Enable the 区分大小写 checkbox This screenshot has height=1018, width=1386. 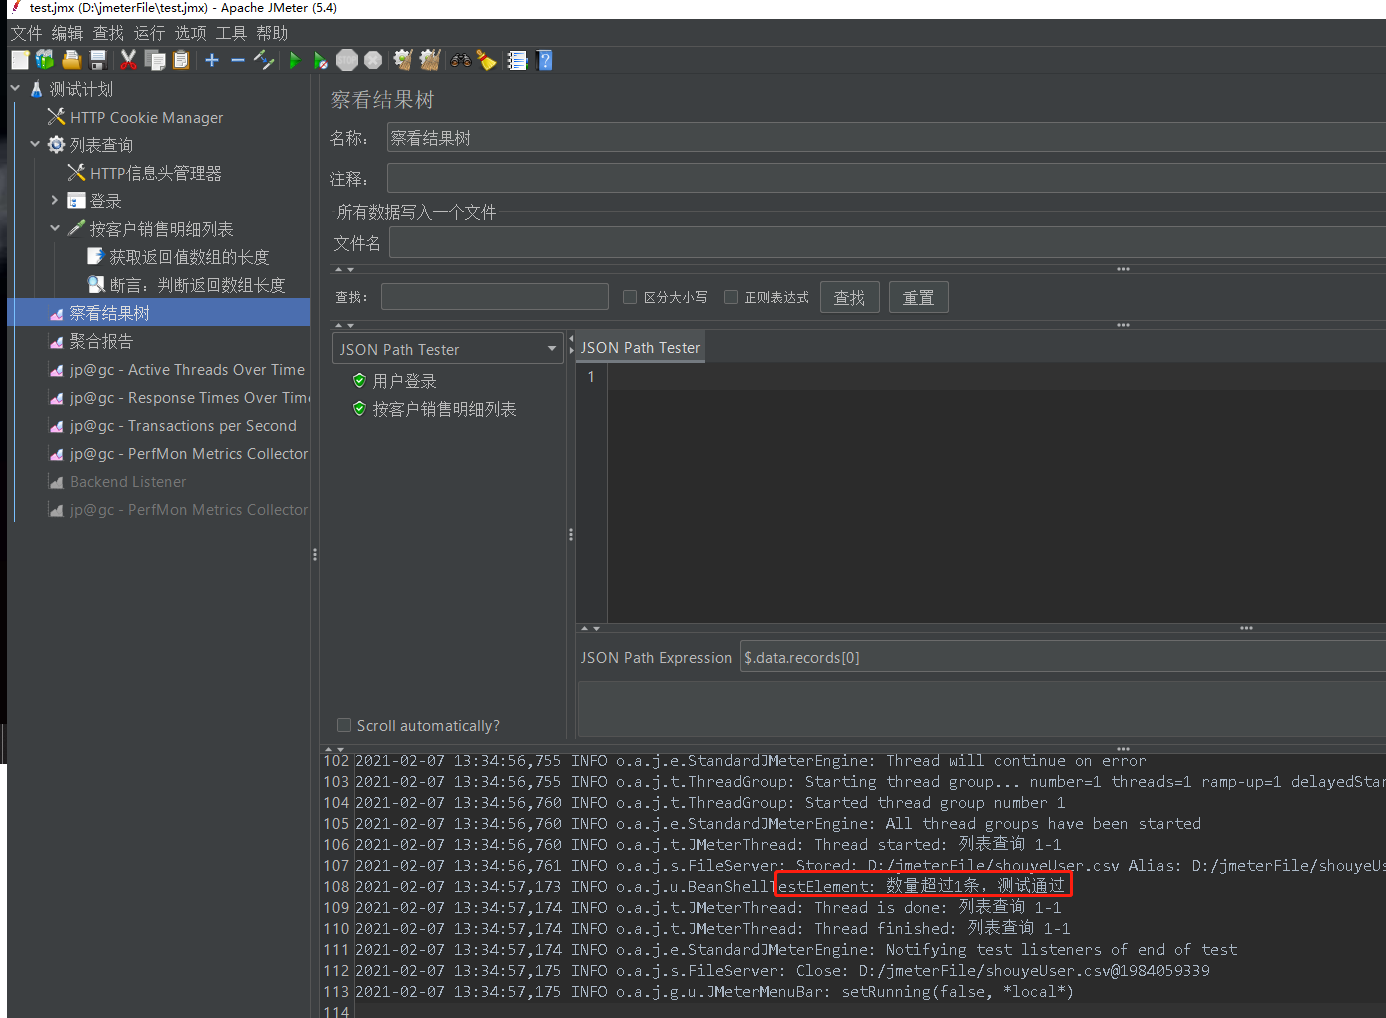point(630,297)
